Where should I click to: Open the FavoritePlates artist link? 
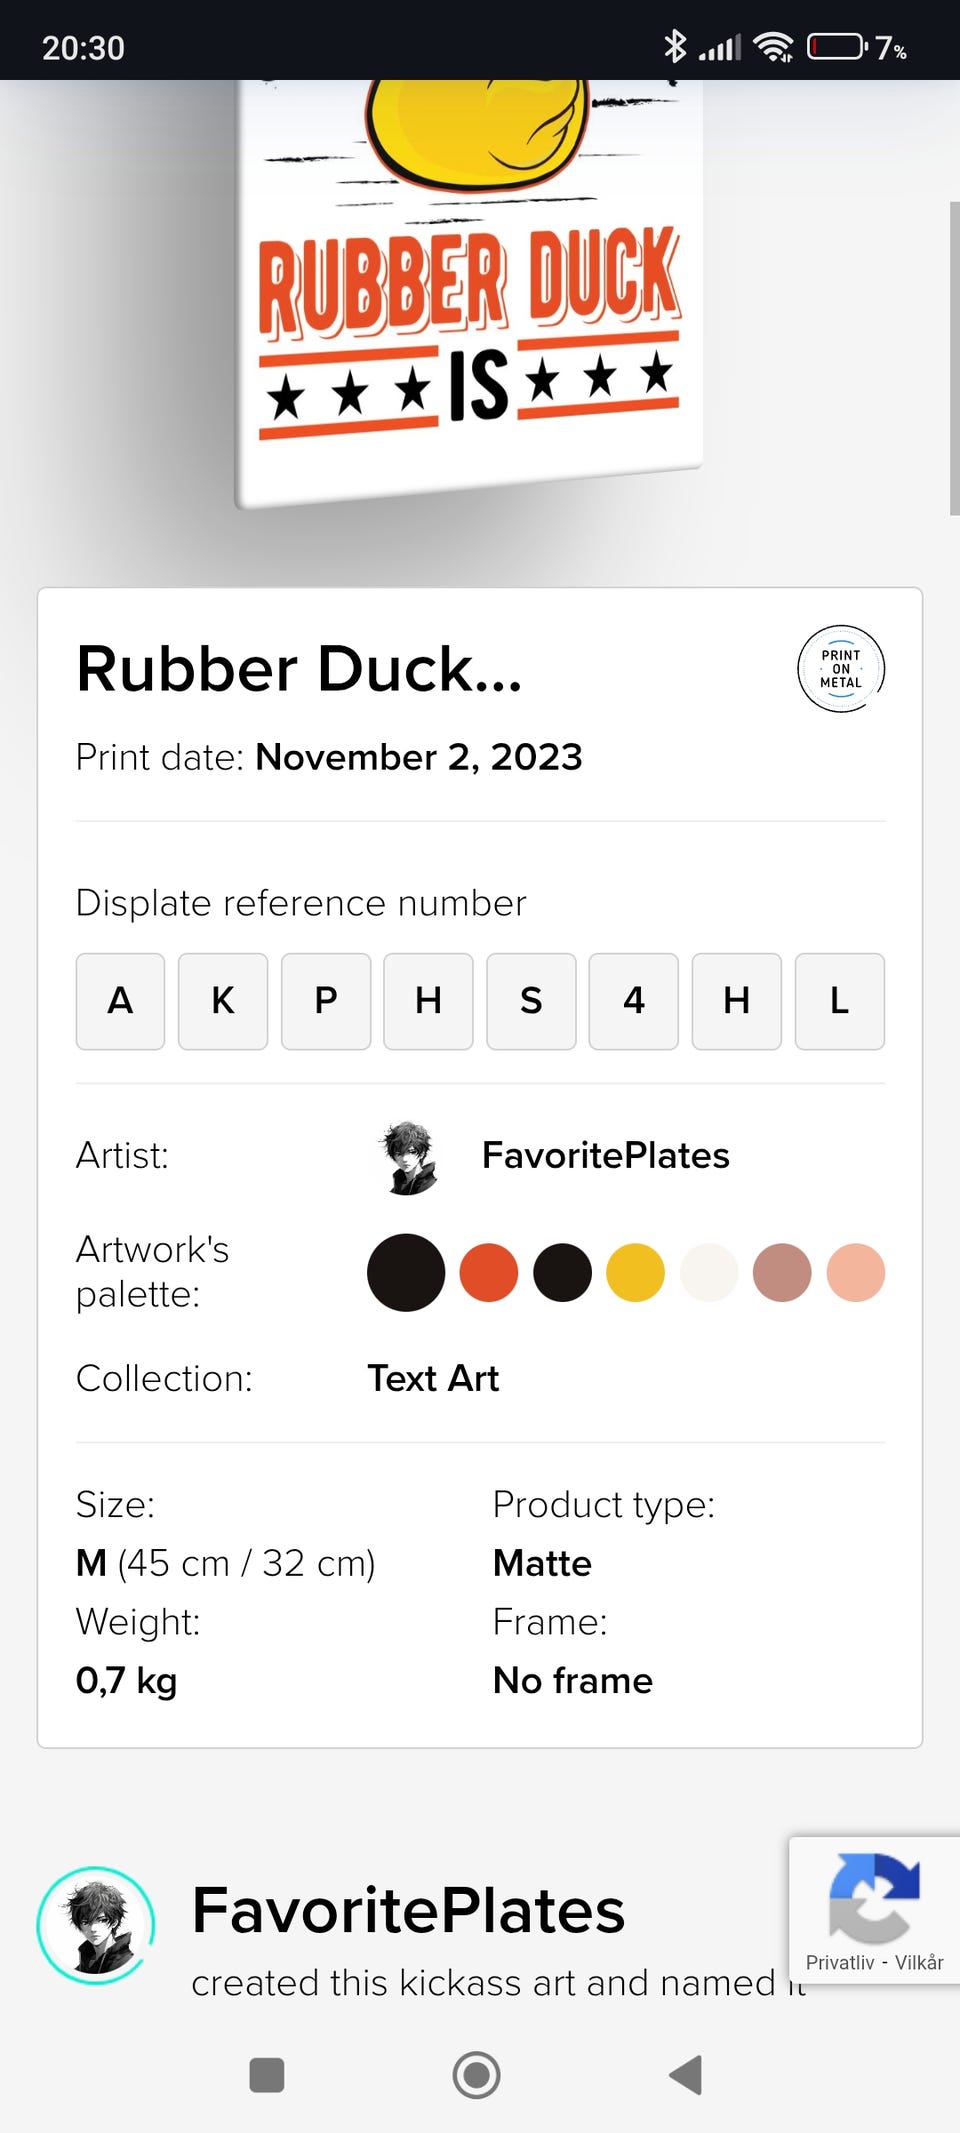[605, 1156]
